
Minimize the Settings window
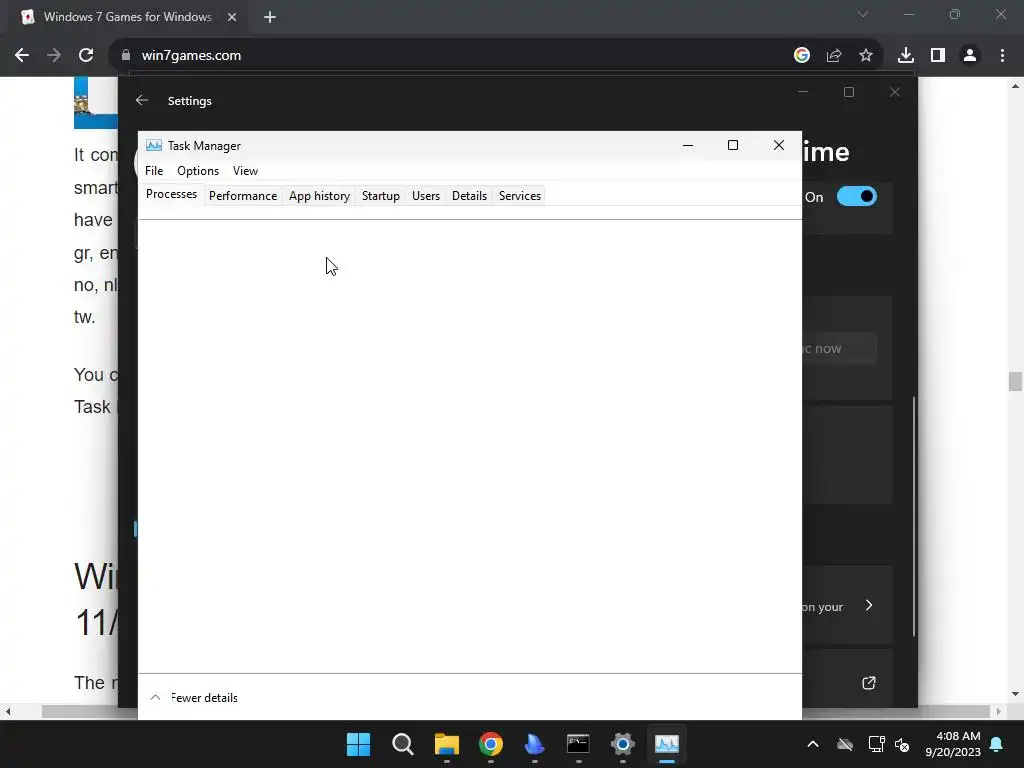coord(803,92)
